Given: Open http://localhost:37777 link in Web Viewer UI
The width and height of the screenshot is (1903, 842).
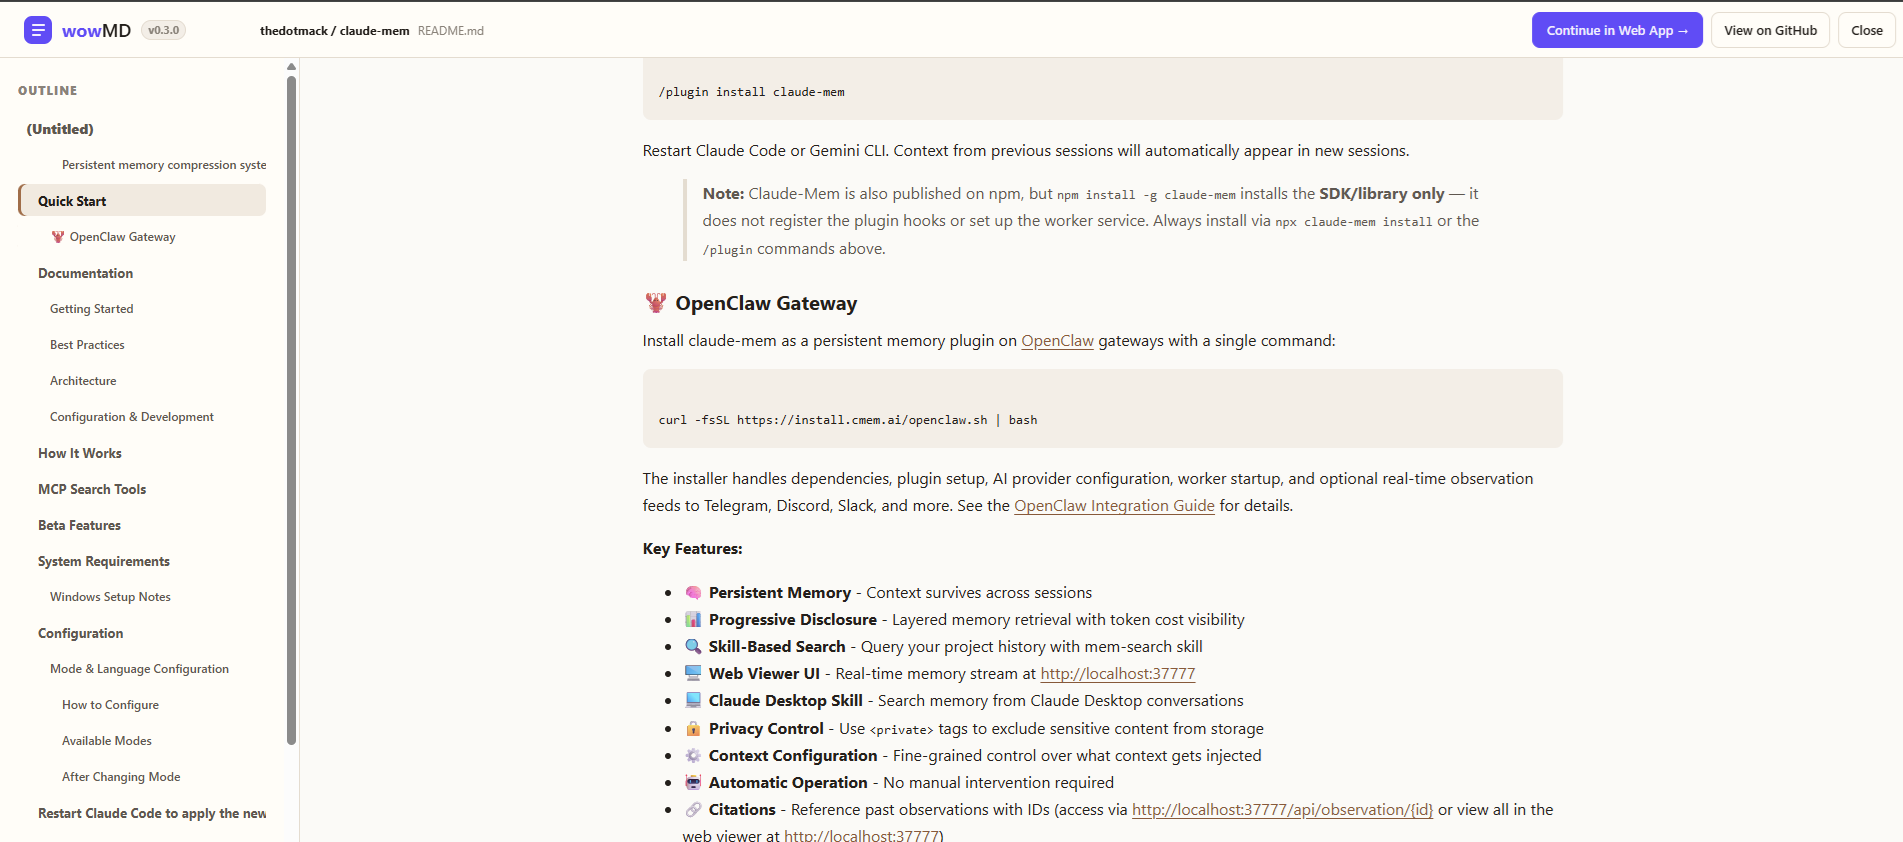Looking at the screenshot, I should pyautogui.click(x=1118, y=674).
